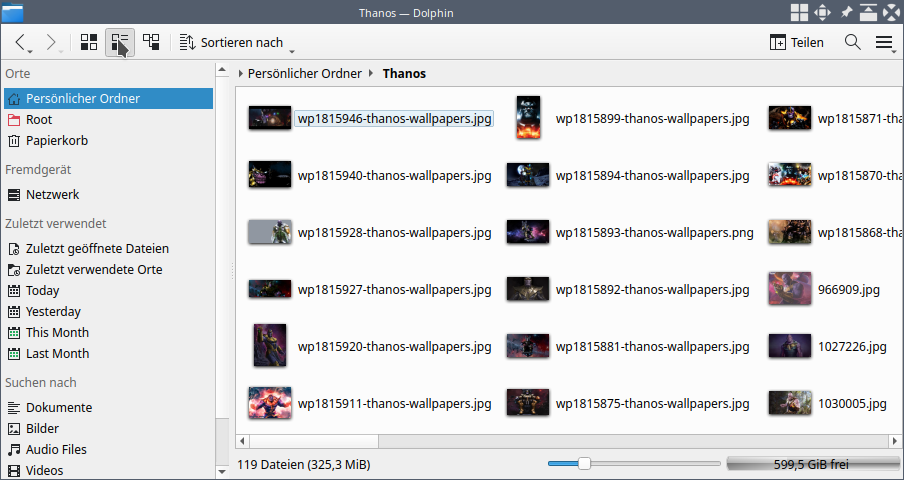The image size is (904, 480).
Task: Click the four-squares title bar icon
Action: click(799, 12)
